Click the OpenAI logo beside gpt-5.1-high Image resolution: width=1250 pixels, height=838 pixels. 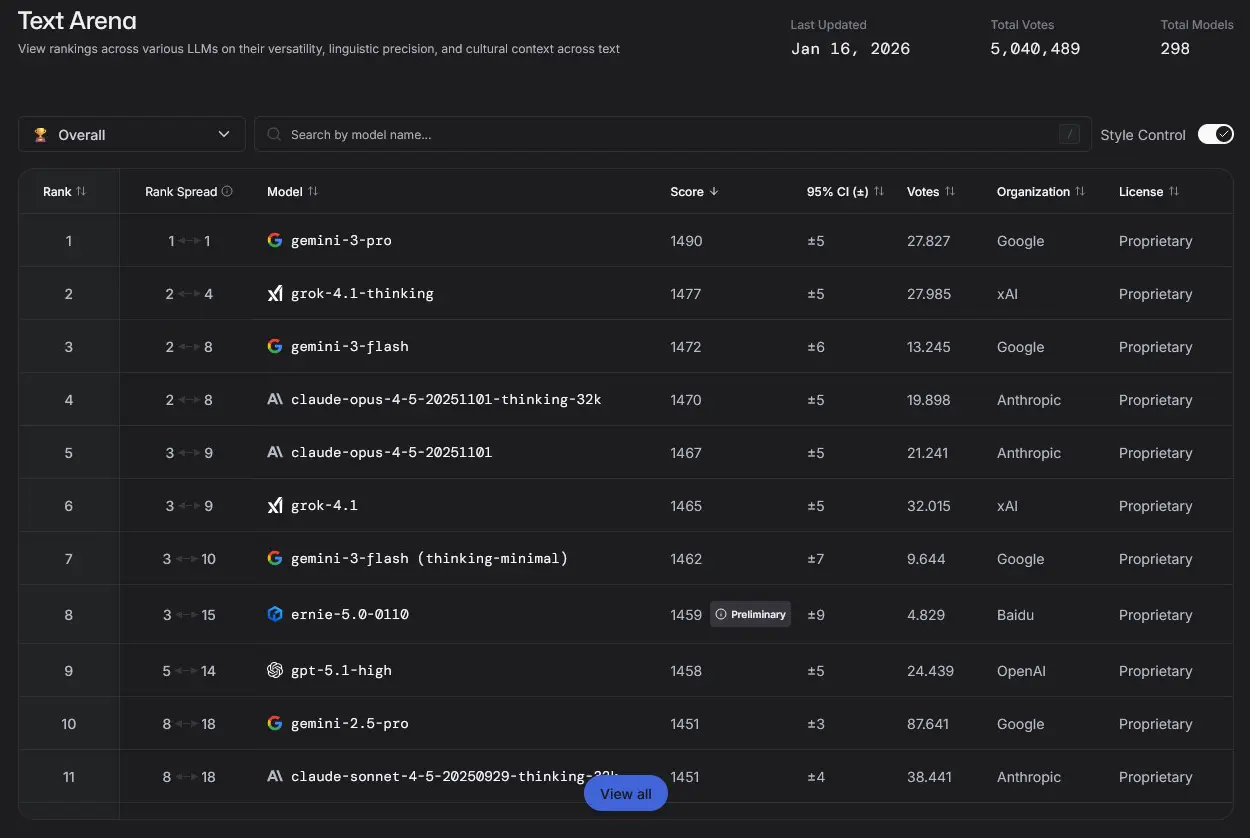click(x=275, y=670)
